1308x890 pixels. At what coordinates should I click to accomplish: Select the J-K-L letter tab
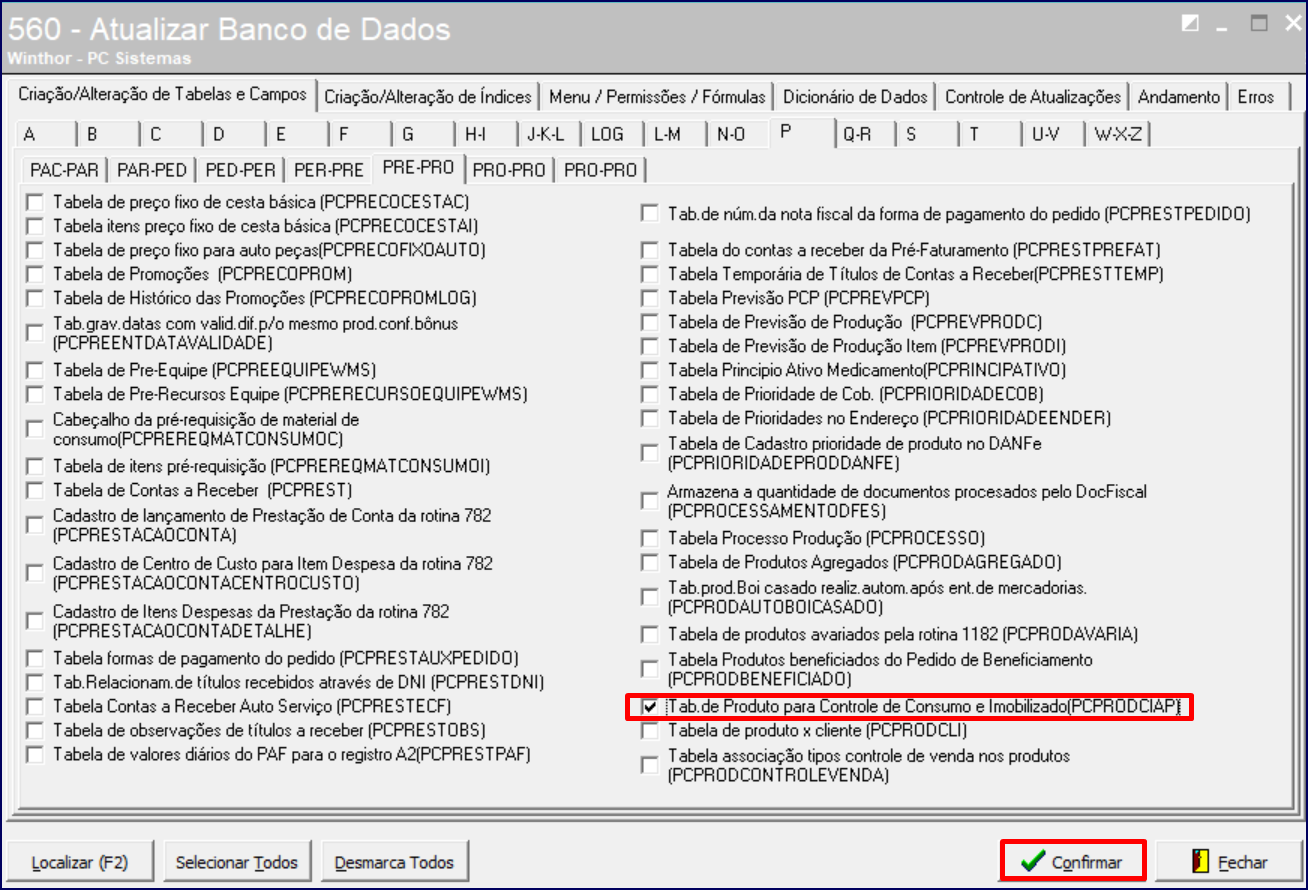(549, 134)
